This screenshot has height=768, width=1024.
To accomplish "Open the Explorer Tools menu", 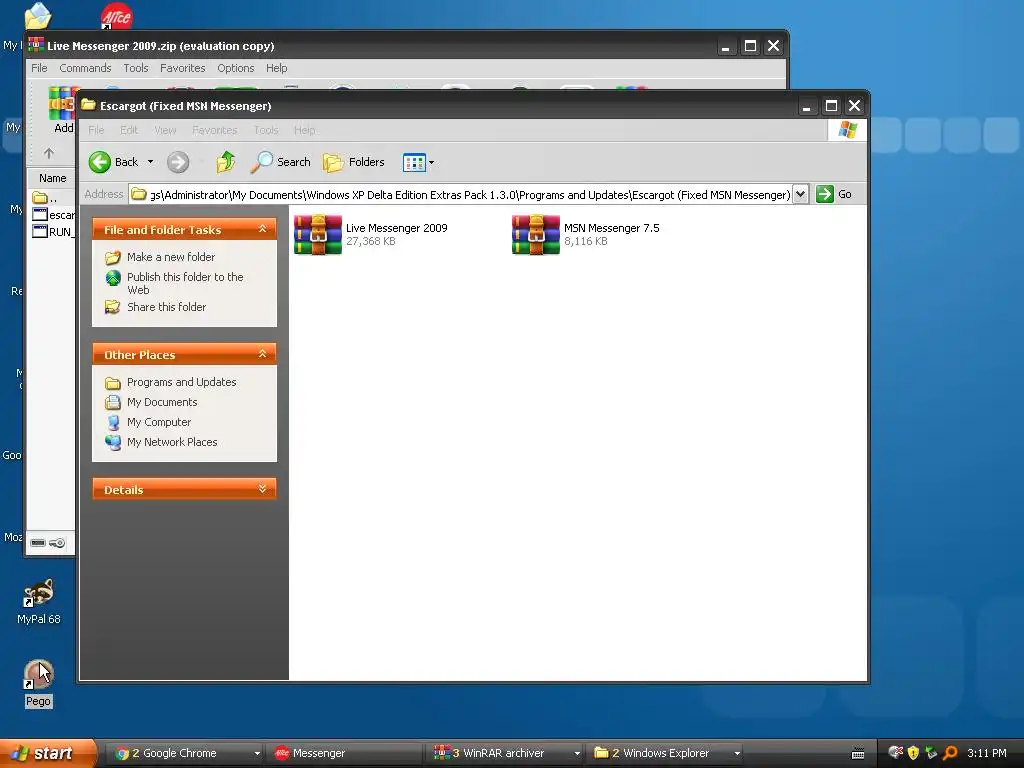I will (266, 130).
